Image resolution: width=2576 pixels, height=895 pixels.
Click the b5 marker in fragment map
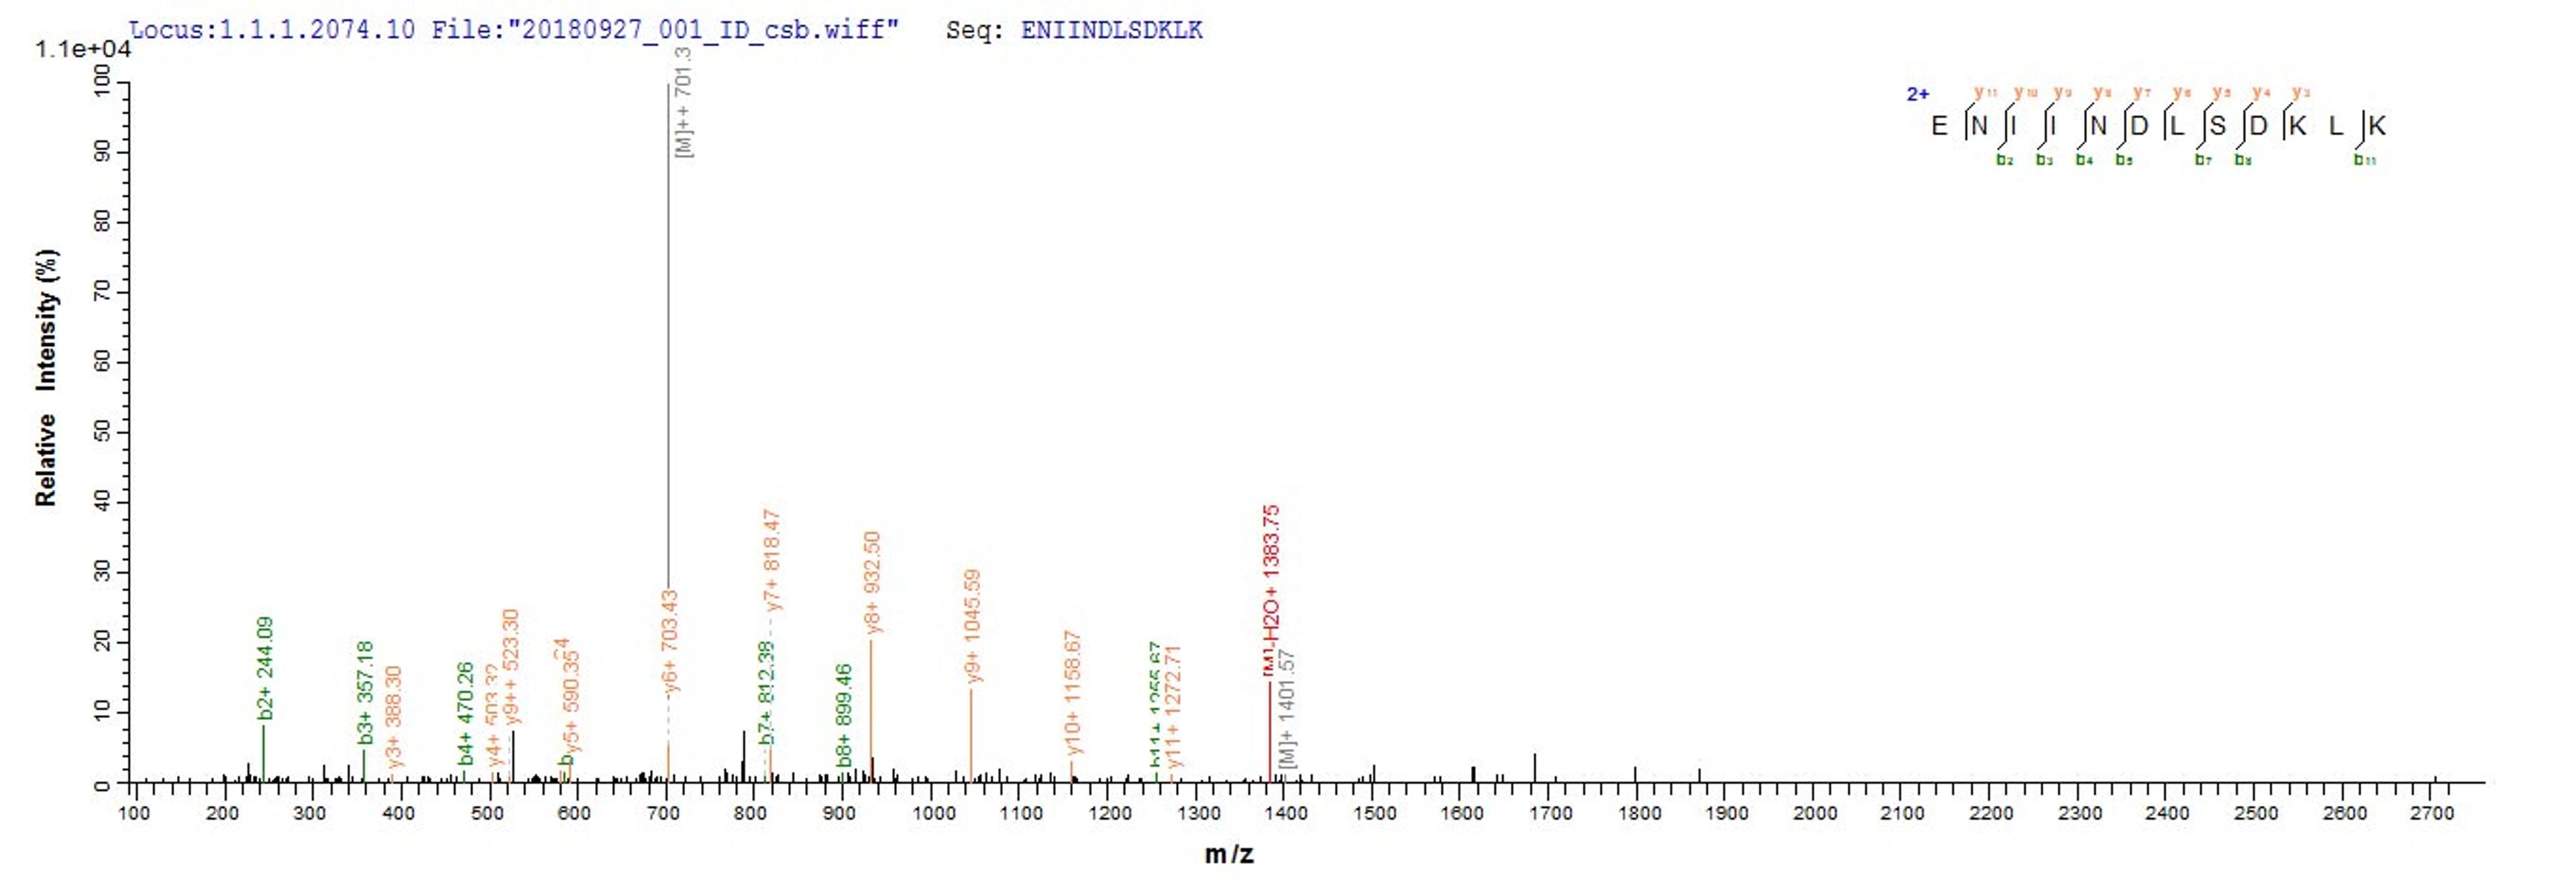click(2124, 160)
